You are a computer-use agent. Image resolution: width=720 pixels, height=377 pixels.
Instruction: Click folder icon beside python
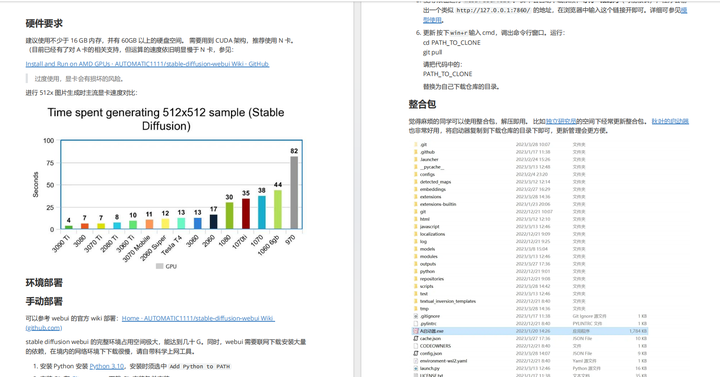coord(416,271)
